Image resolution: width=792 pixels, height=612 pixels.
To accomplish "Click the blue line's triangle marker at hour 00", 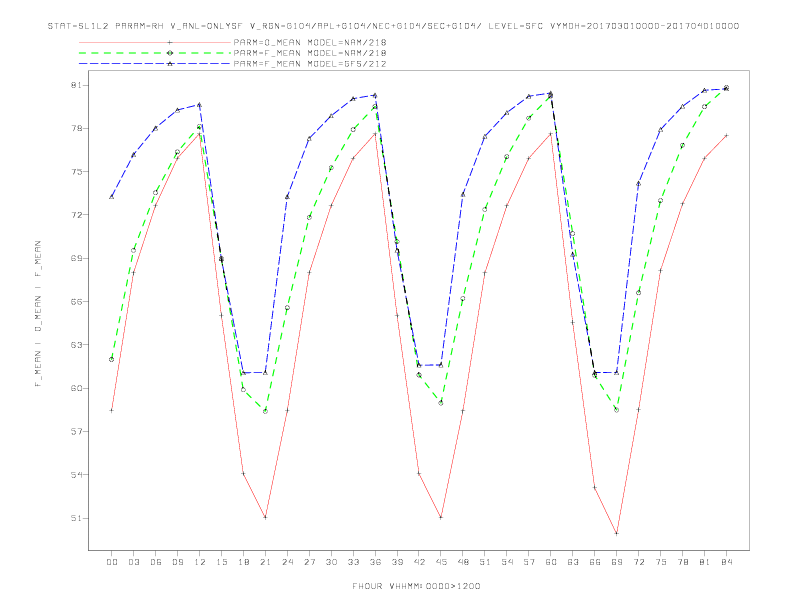I will pos(112,197).
